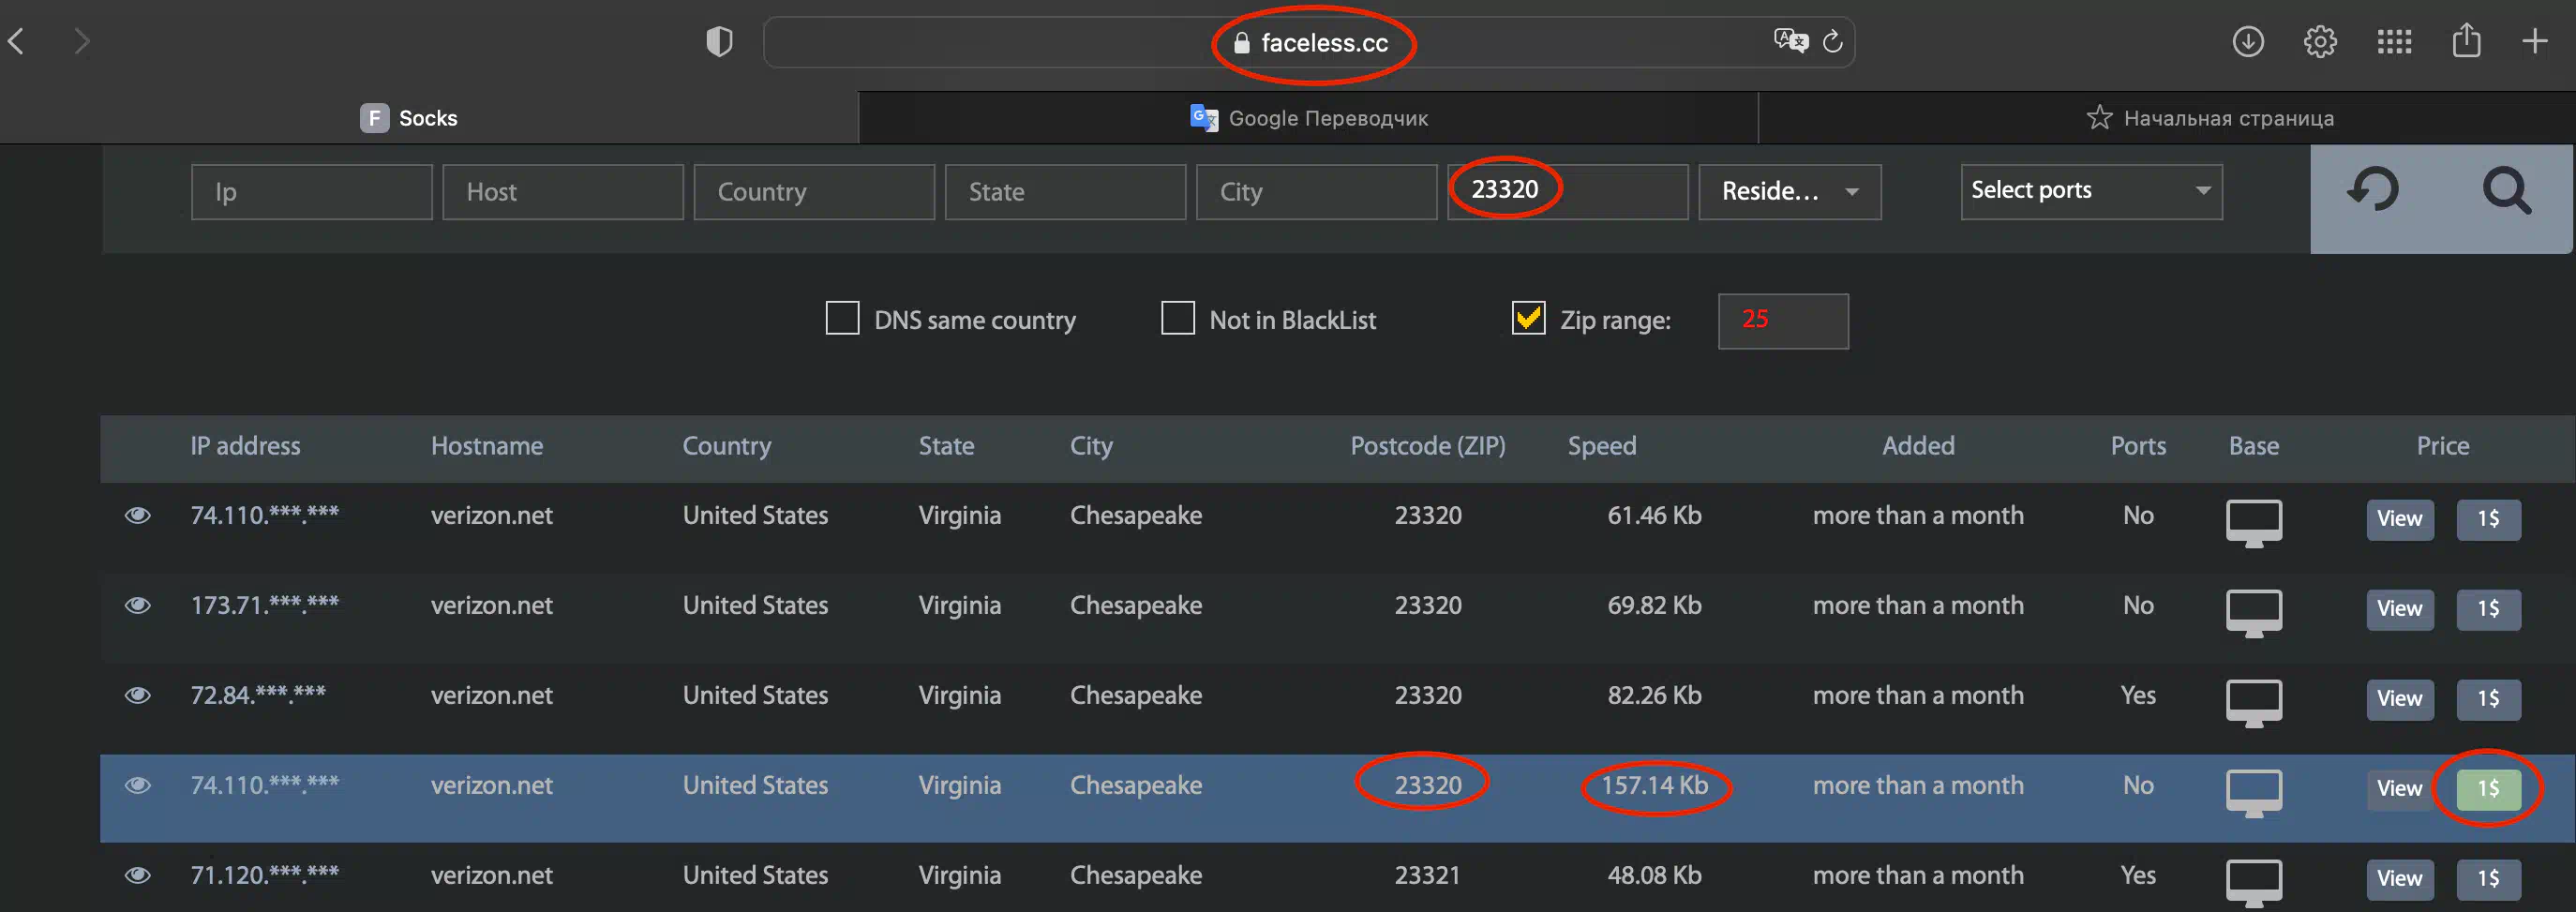Click the monitor icon on the 157.14 Kb row
Viewport: 2576px width, 912px height.
tap(2254, 793)
